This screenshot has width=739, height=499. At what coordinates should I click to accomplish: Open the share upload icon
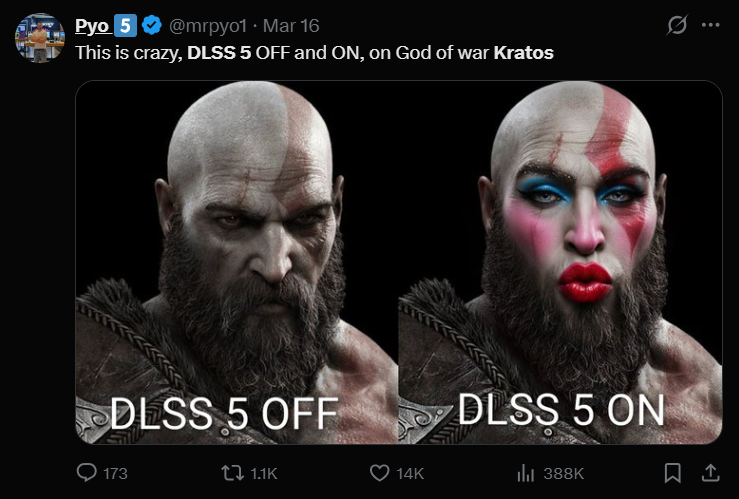[710, 473]
